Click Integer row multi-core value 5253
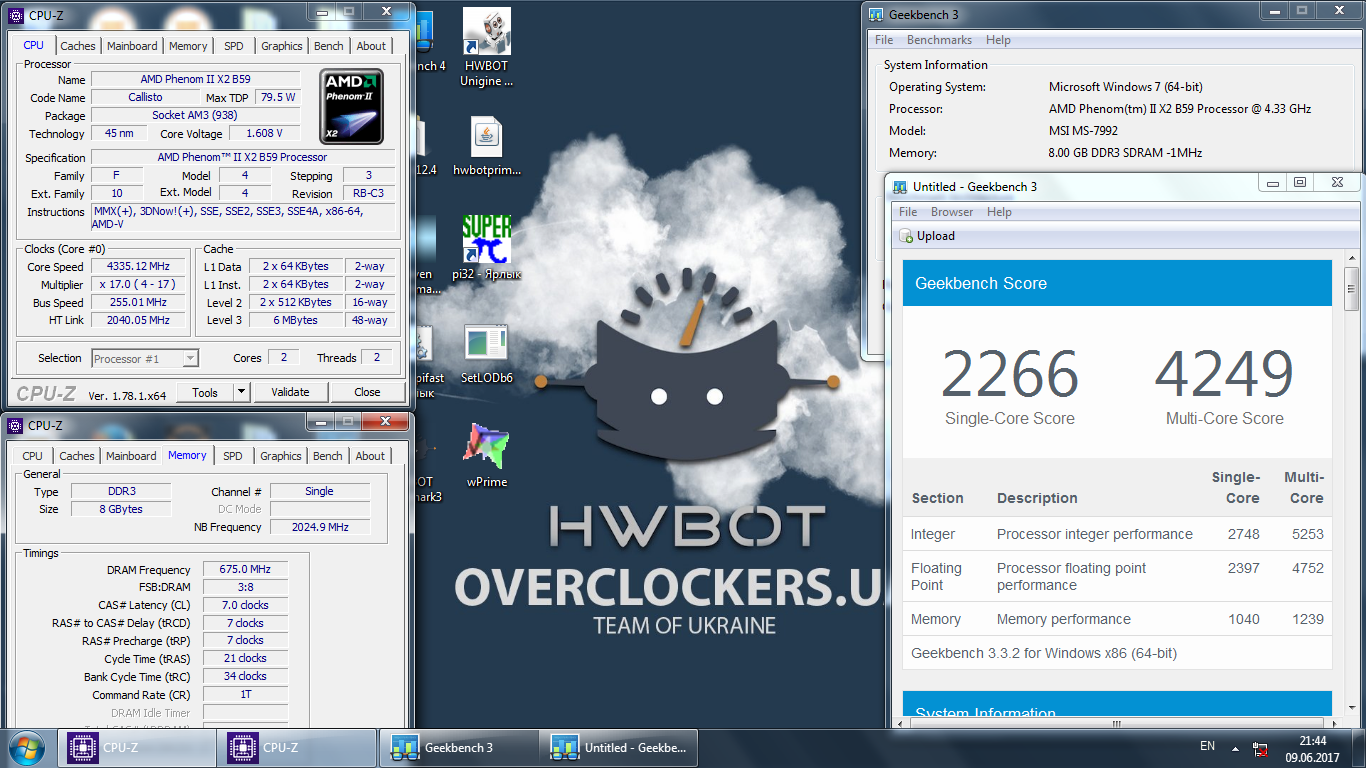The height and width of the screenshot is (768, 1366). point(1307,534)
